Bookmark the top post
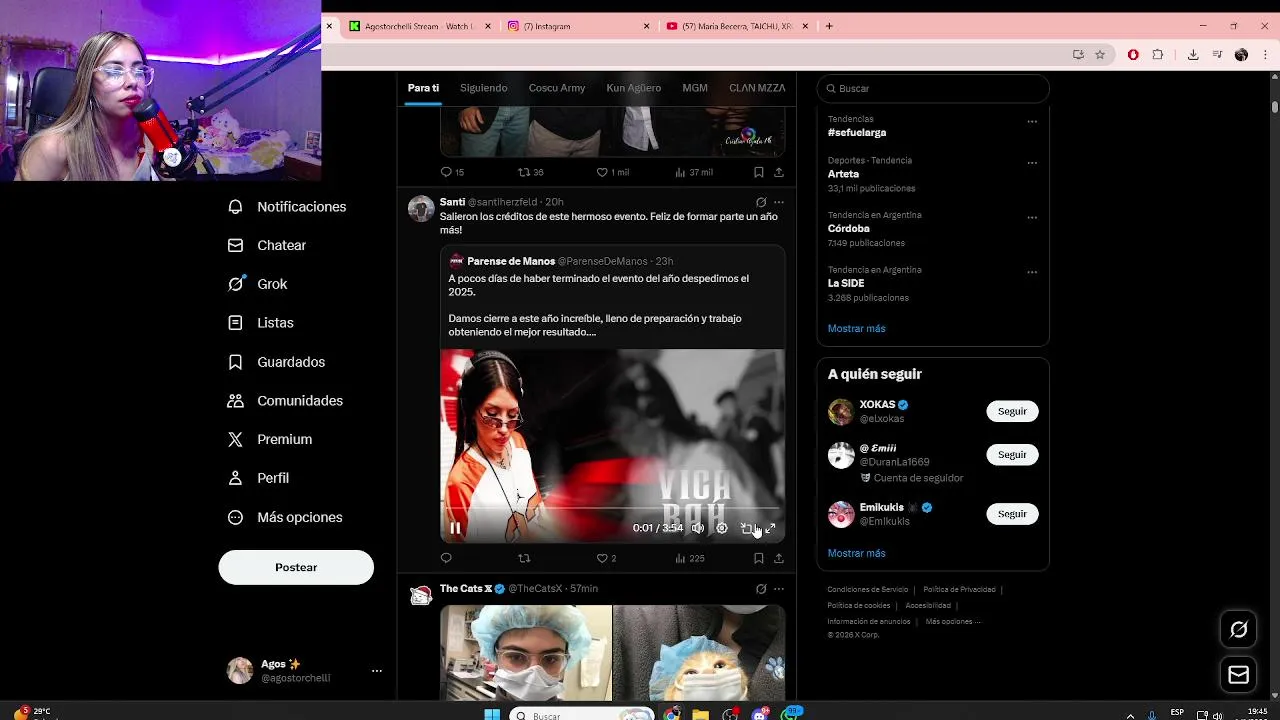1280x720 pixels. [759, 172]
